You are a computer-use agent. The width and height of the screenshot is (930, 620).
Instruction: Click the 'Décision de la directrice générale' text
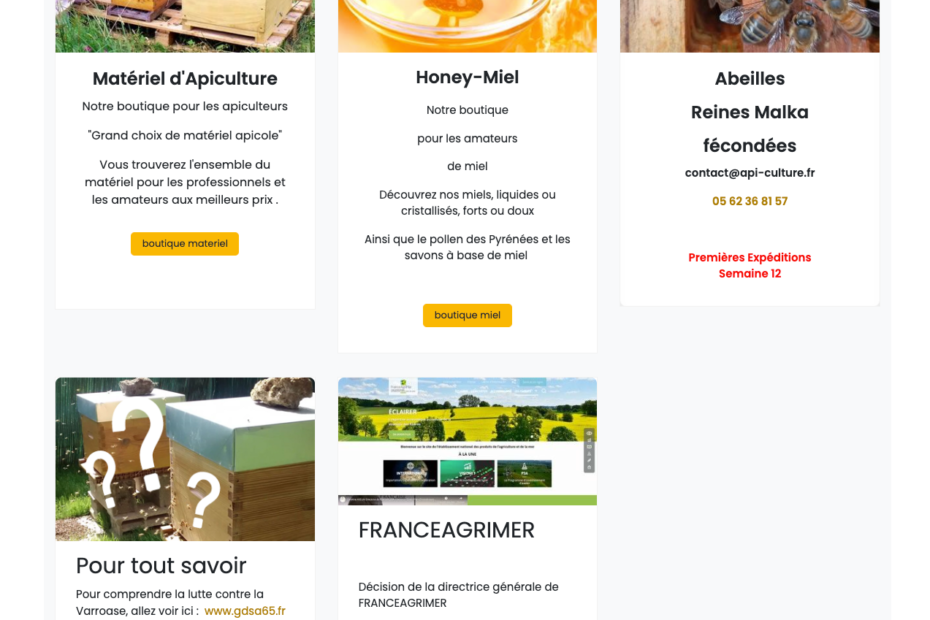[458, 595]
